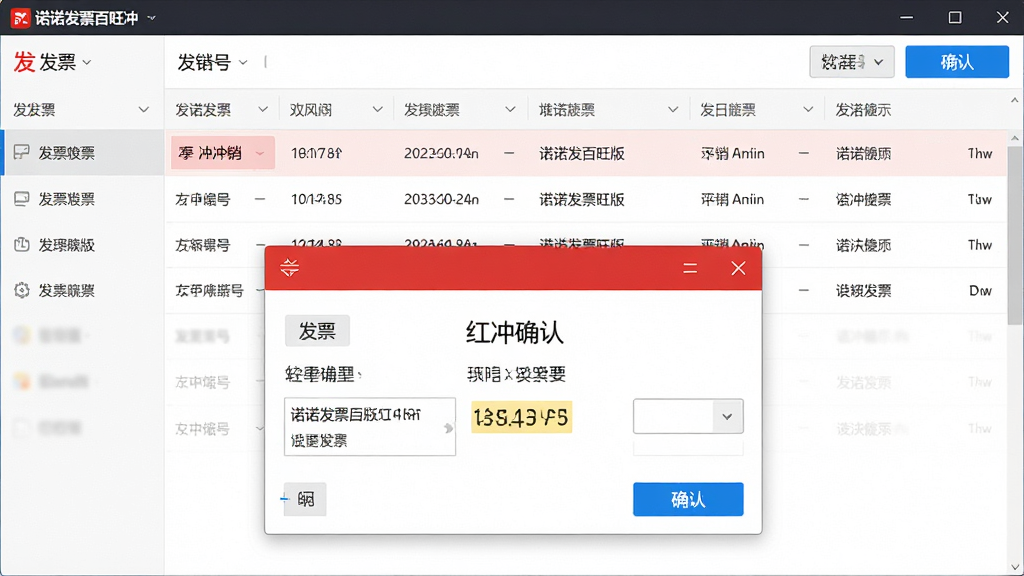Open the 发票 dropdown with the red 发 logo

click(x=52, y=62)
